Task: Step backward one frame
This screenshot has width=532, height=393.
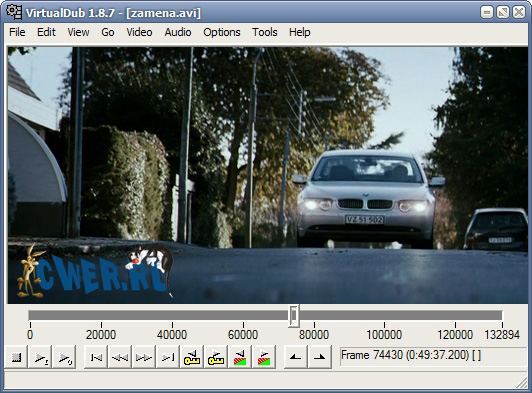Action: click(x=120, y=357)
